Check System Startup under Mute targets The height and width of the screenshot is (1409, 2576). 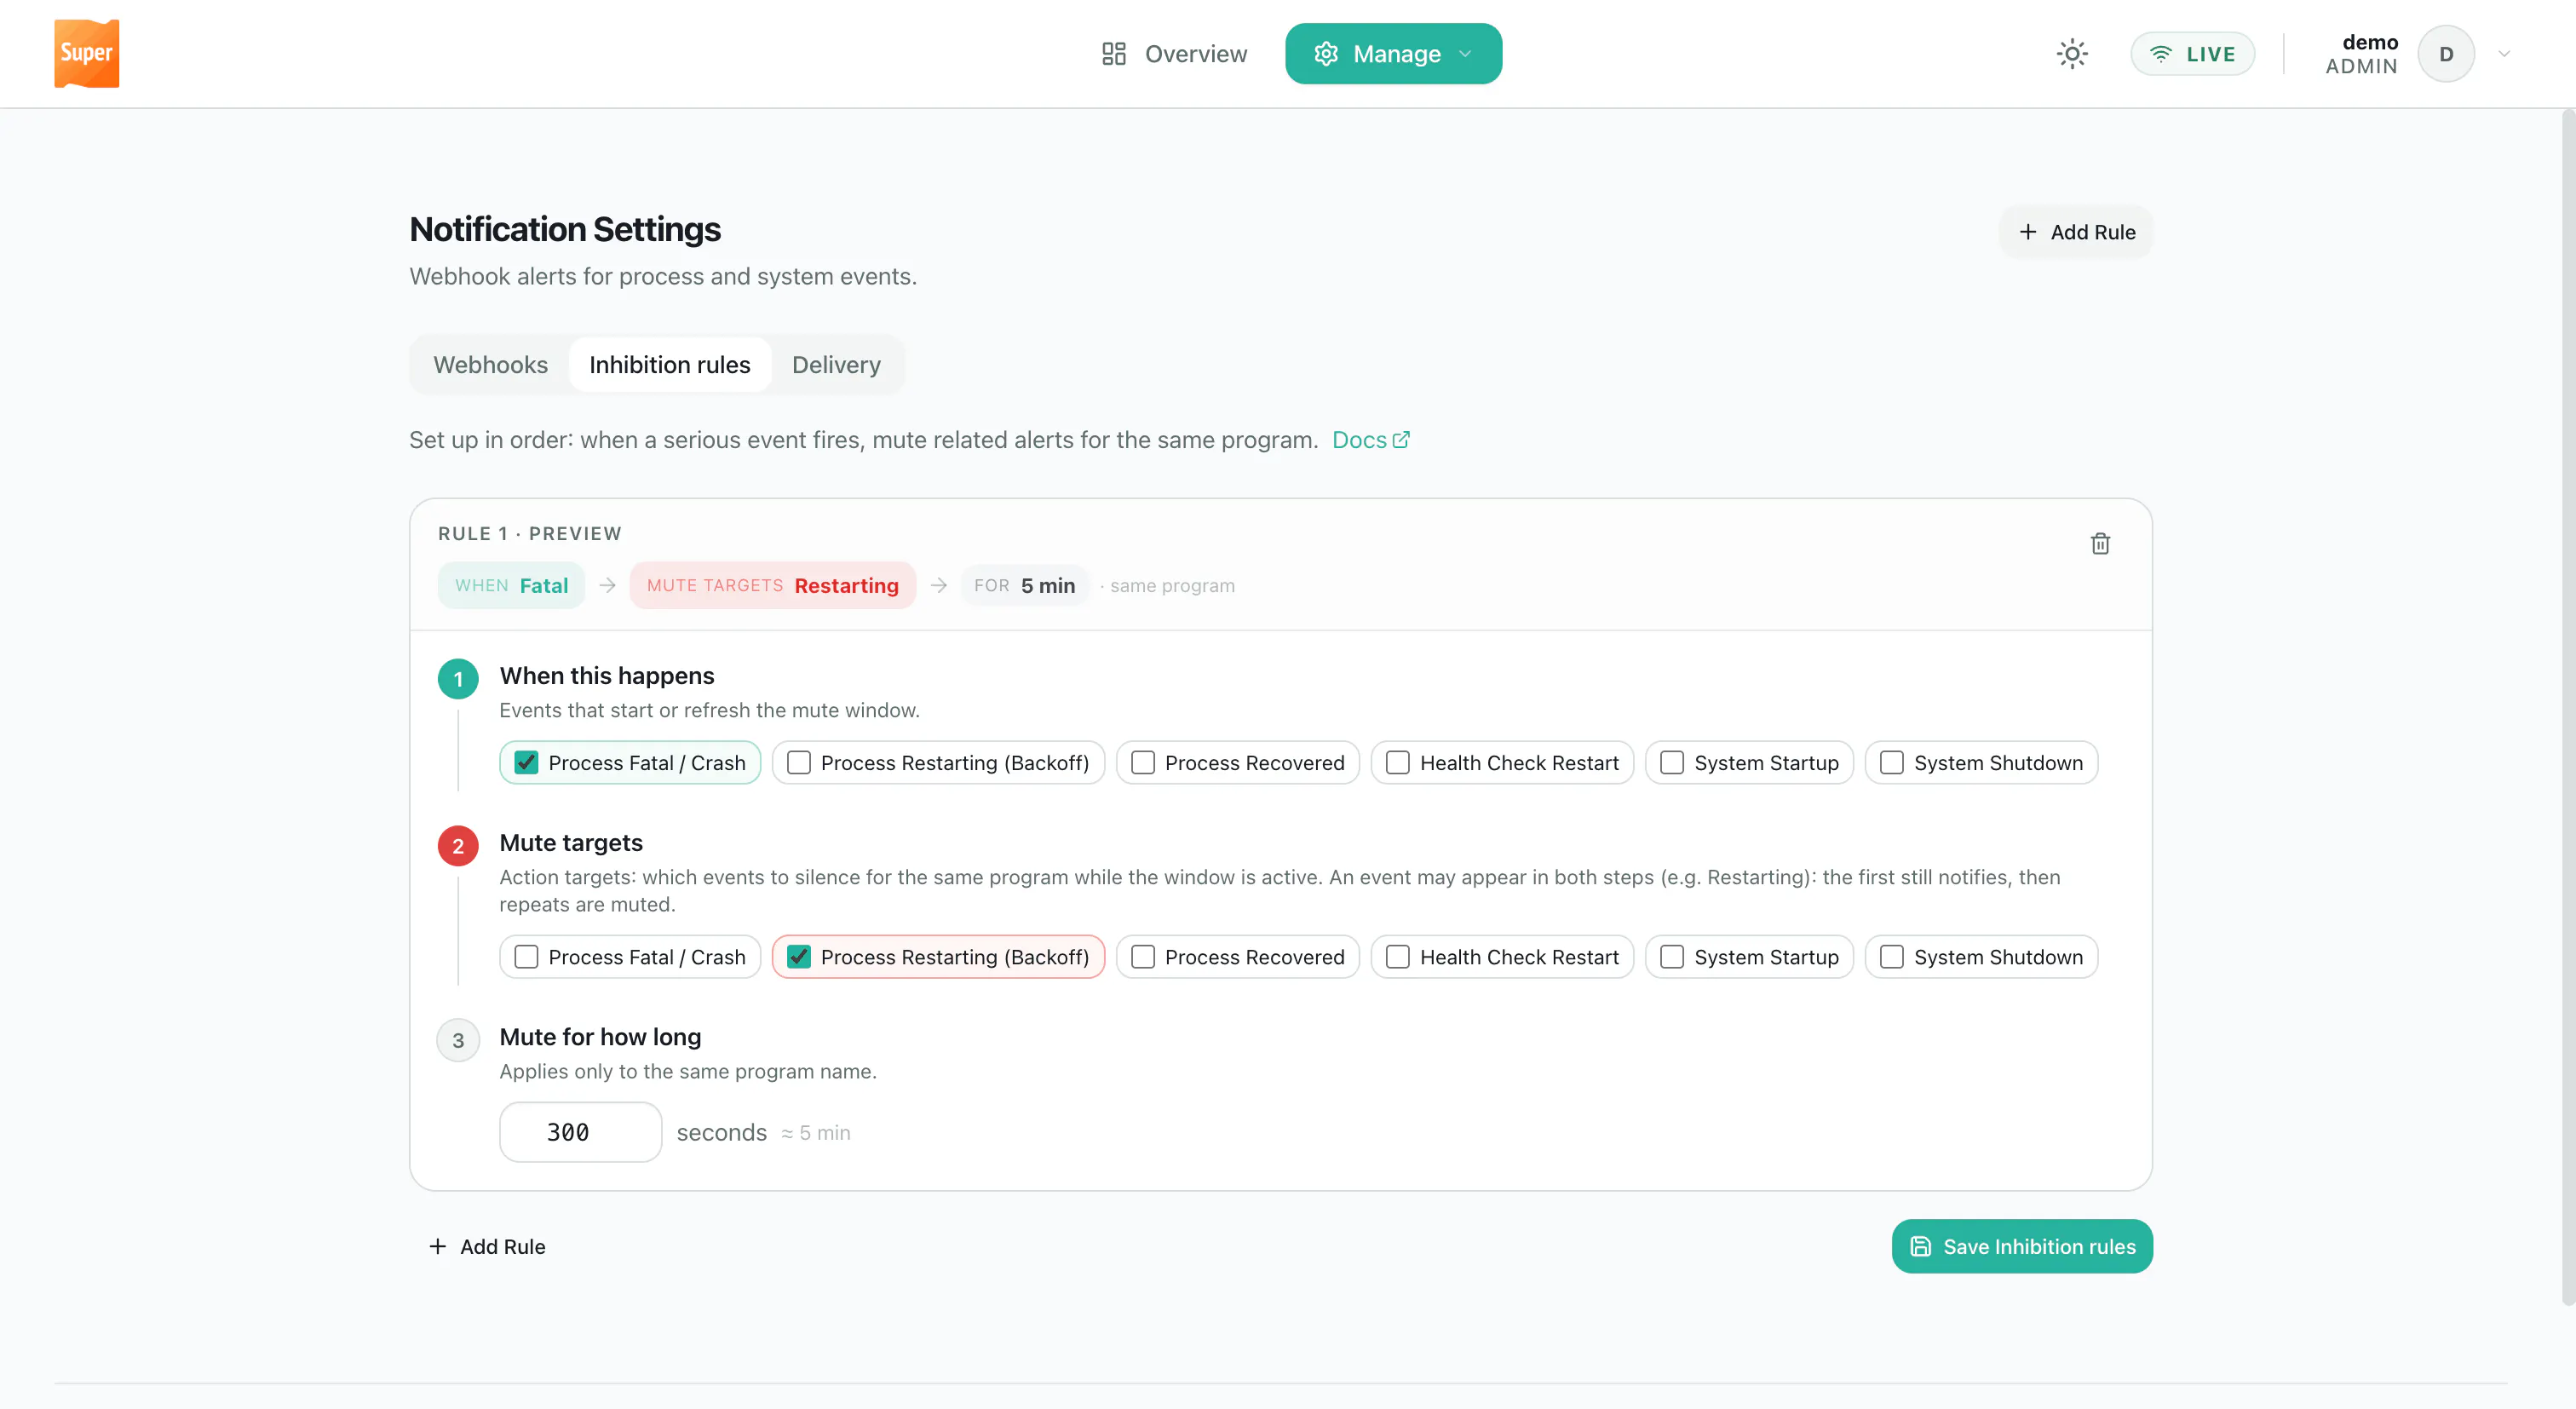point(1749,957)
